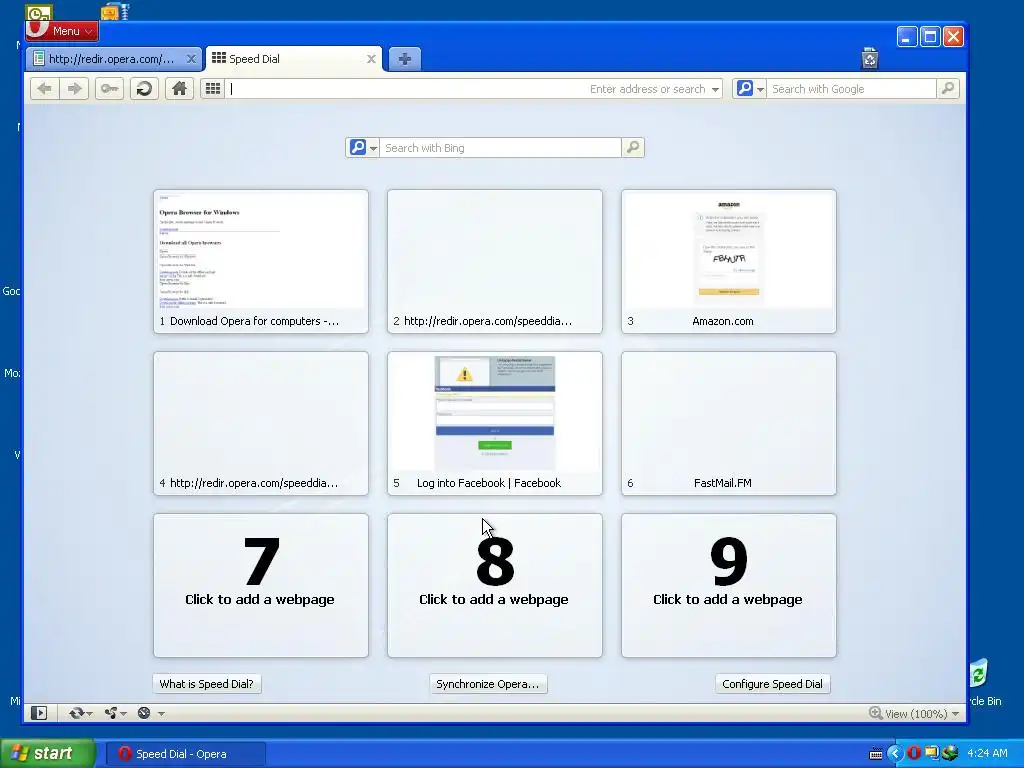The height and width of the screenshot is (768, 1024).
Task: Select the Speed Dial tab
Action: tap(291, 59)
